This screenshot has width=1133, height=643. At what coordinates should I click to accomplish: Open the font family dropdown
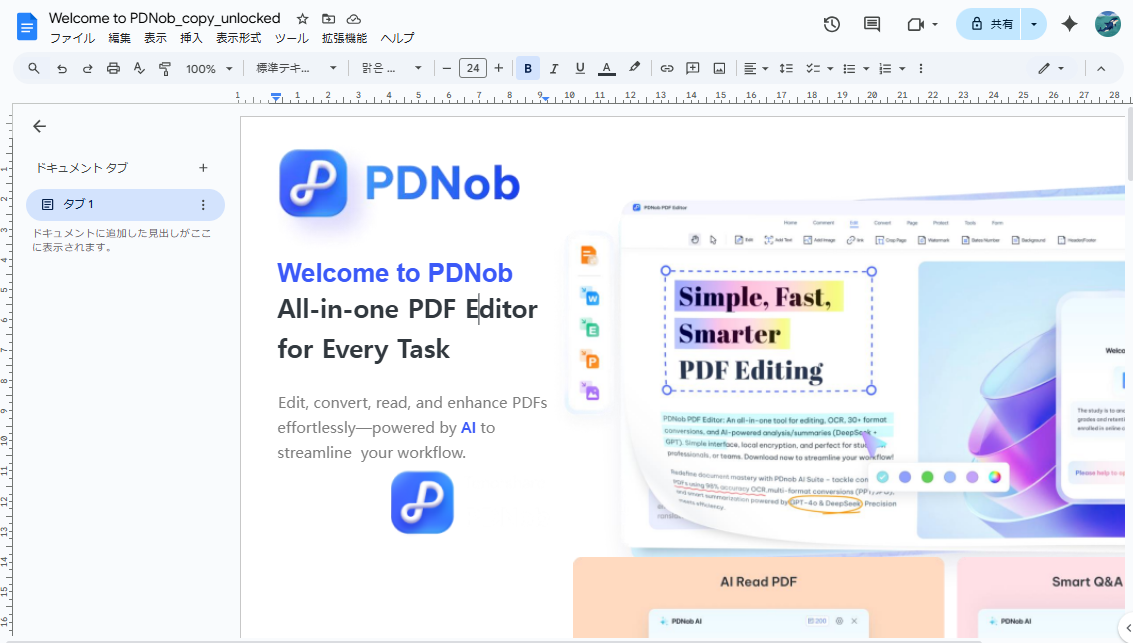tap(392, 69)
